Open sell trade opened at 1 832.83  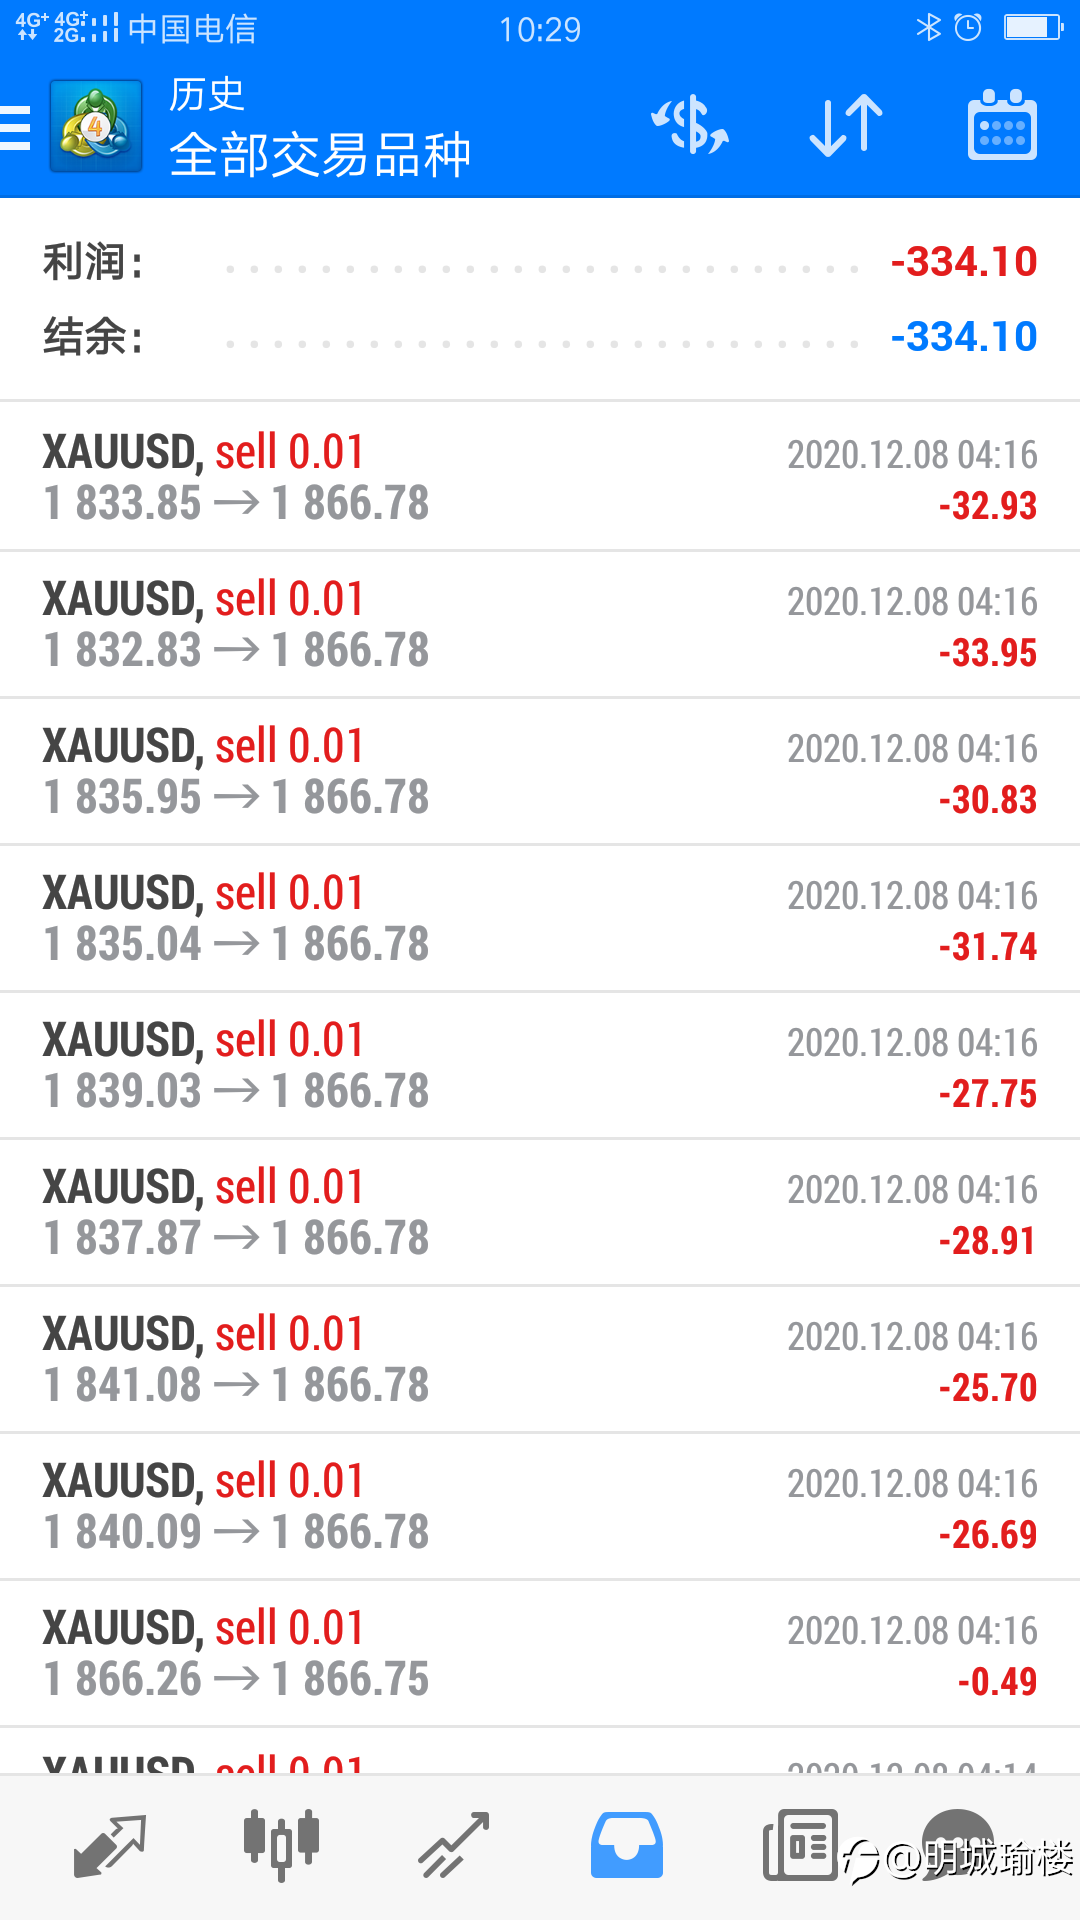tap(540, 624)
